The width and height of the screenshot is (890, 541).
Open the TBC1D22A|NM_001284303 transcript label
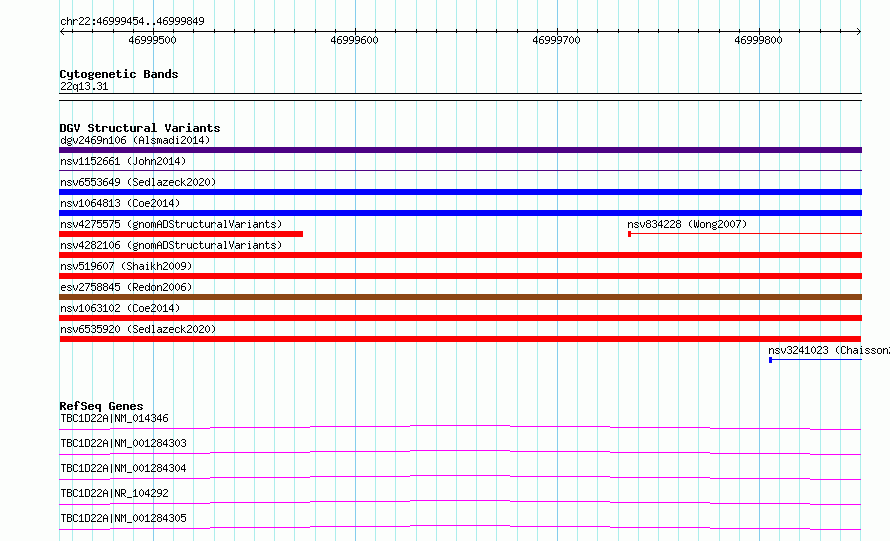[x=123, y=443]
